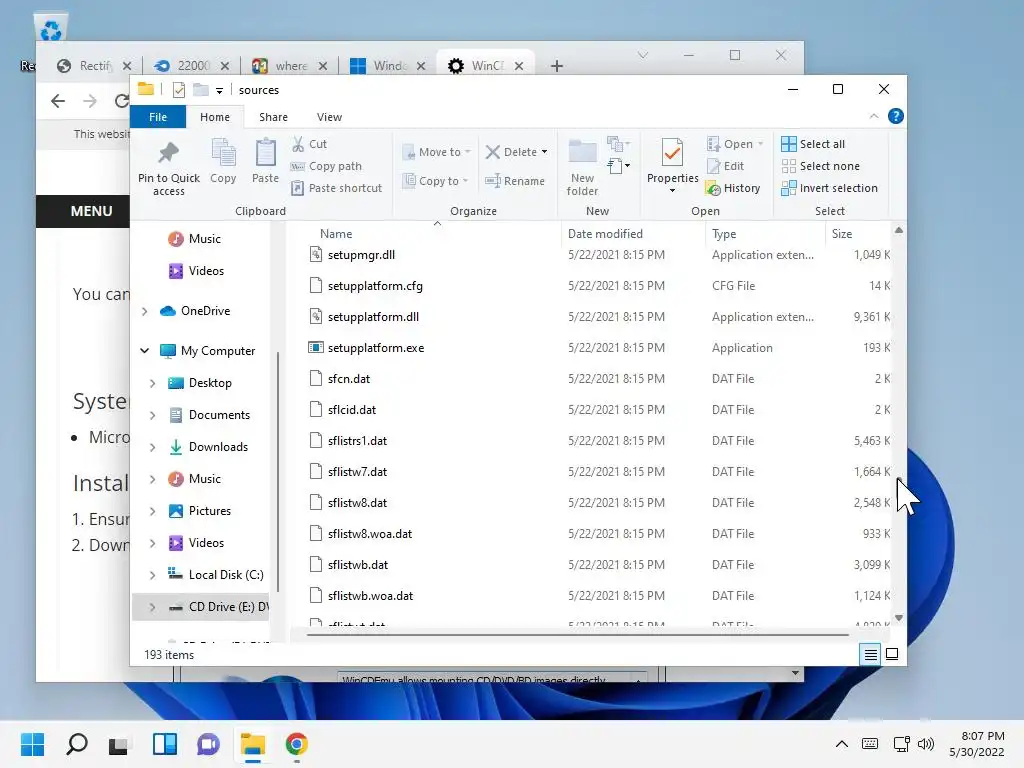Screen dimensions: 1024x768
Task: Close the 22000 browser tab
Action: tap(225, 66)
